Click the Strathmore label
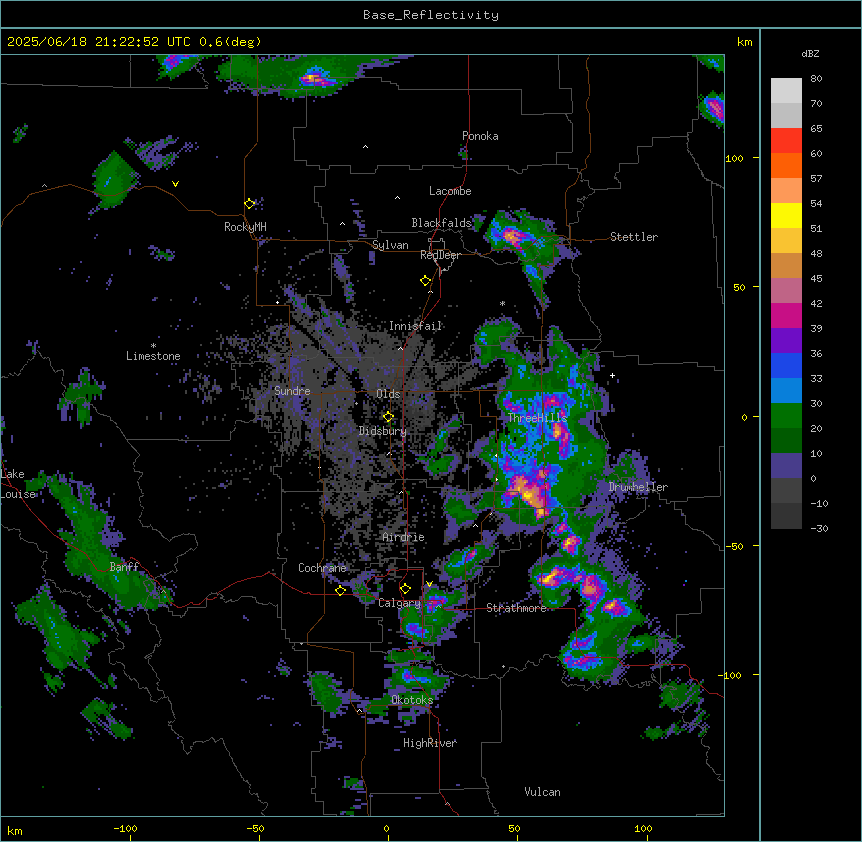 click(x=517, y=608)
